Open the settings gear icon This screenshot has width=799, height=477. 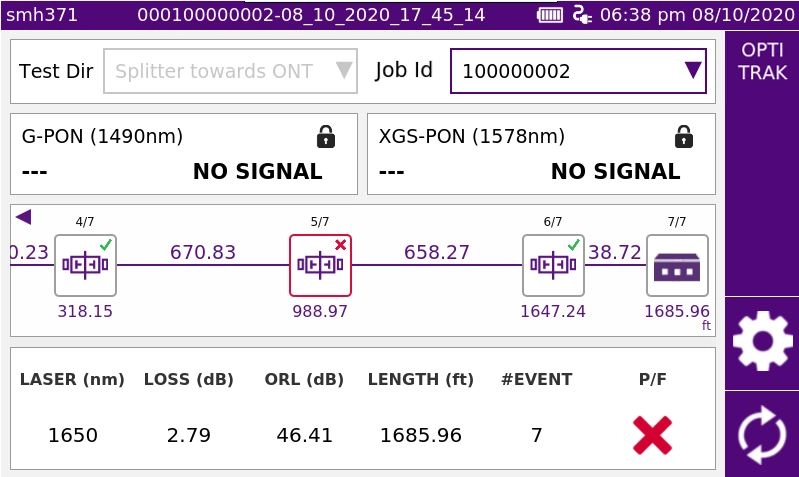point(762,342)
